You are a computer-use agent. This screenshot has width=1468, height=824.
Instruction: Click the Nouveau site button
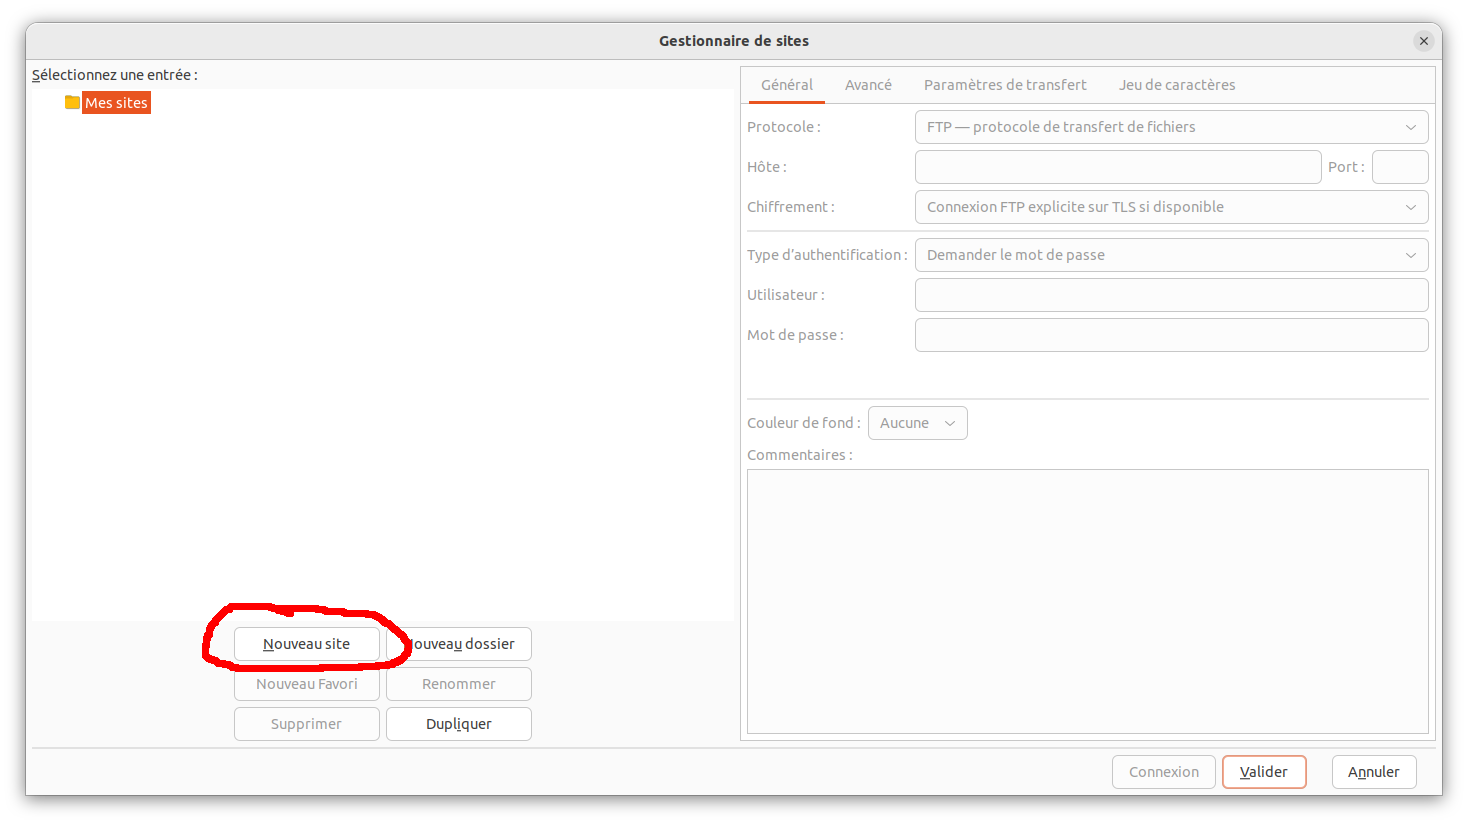click(307, 644)
